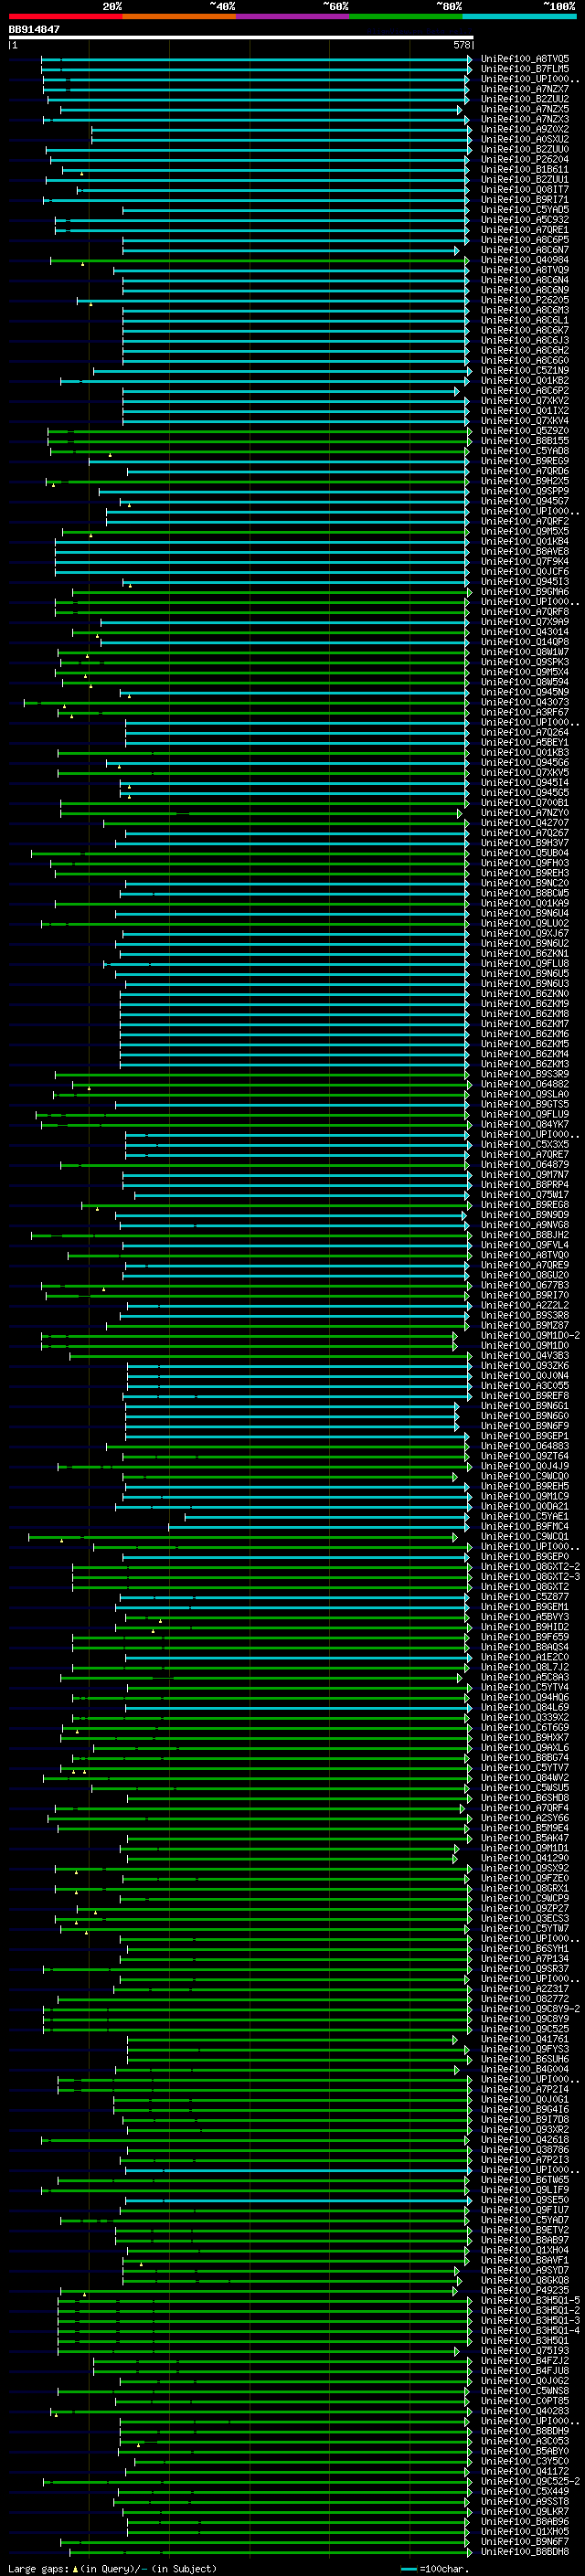Click label UniRef100_A1E2C0

(525, 1658)
